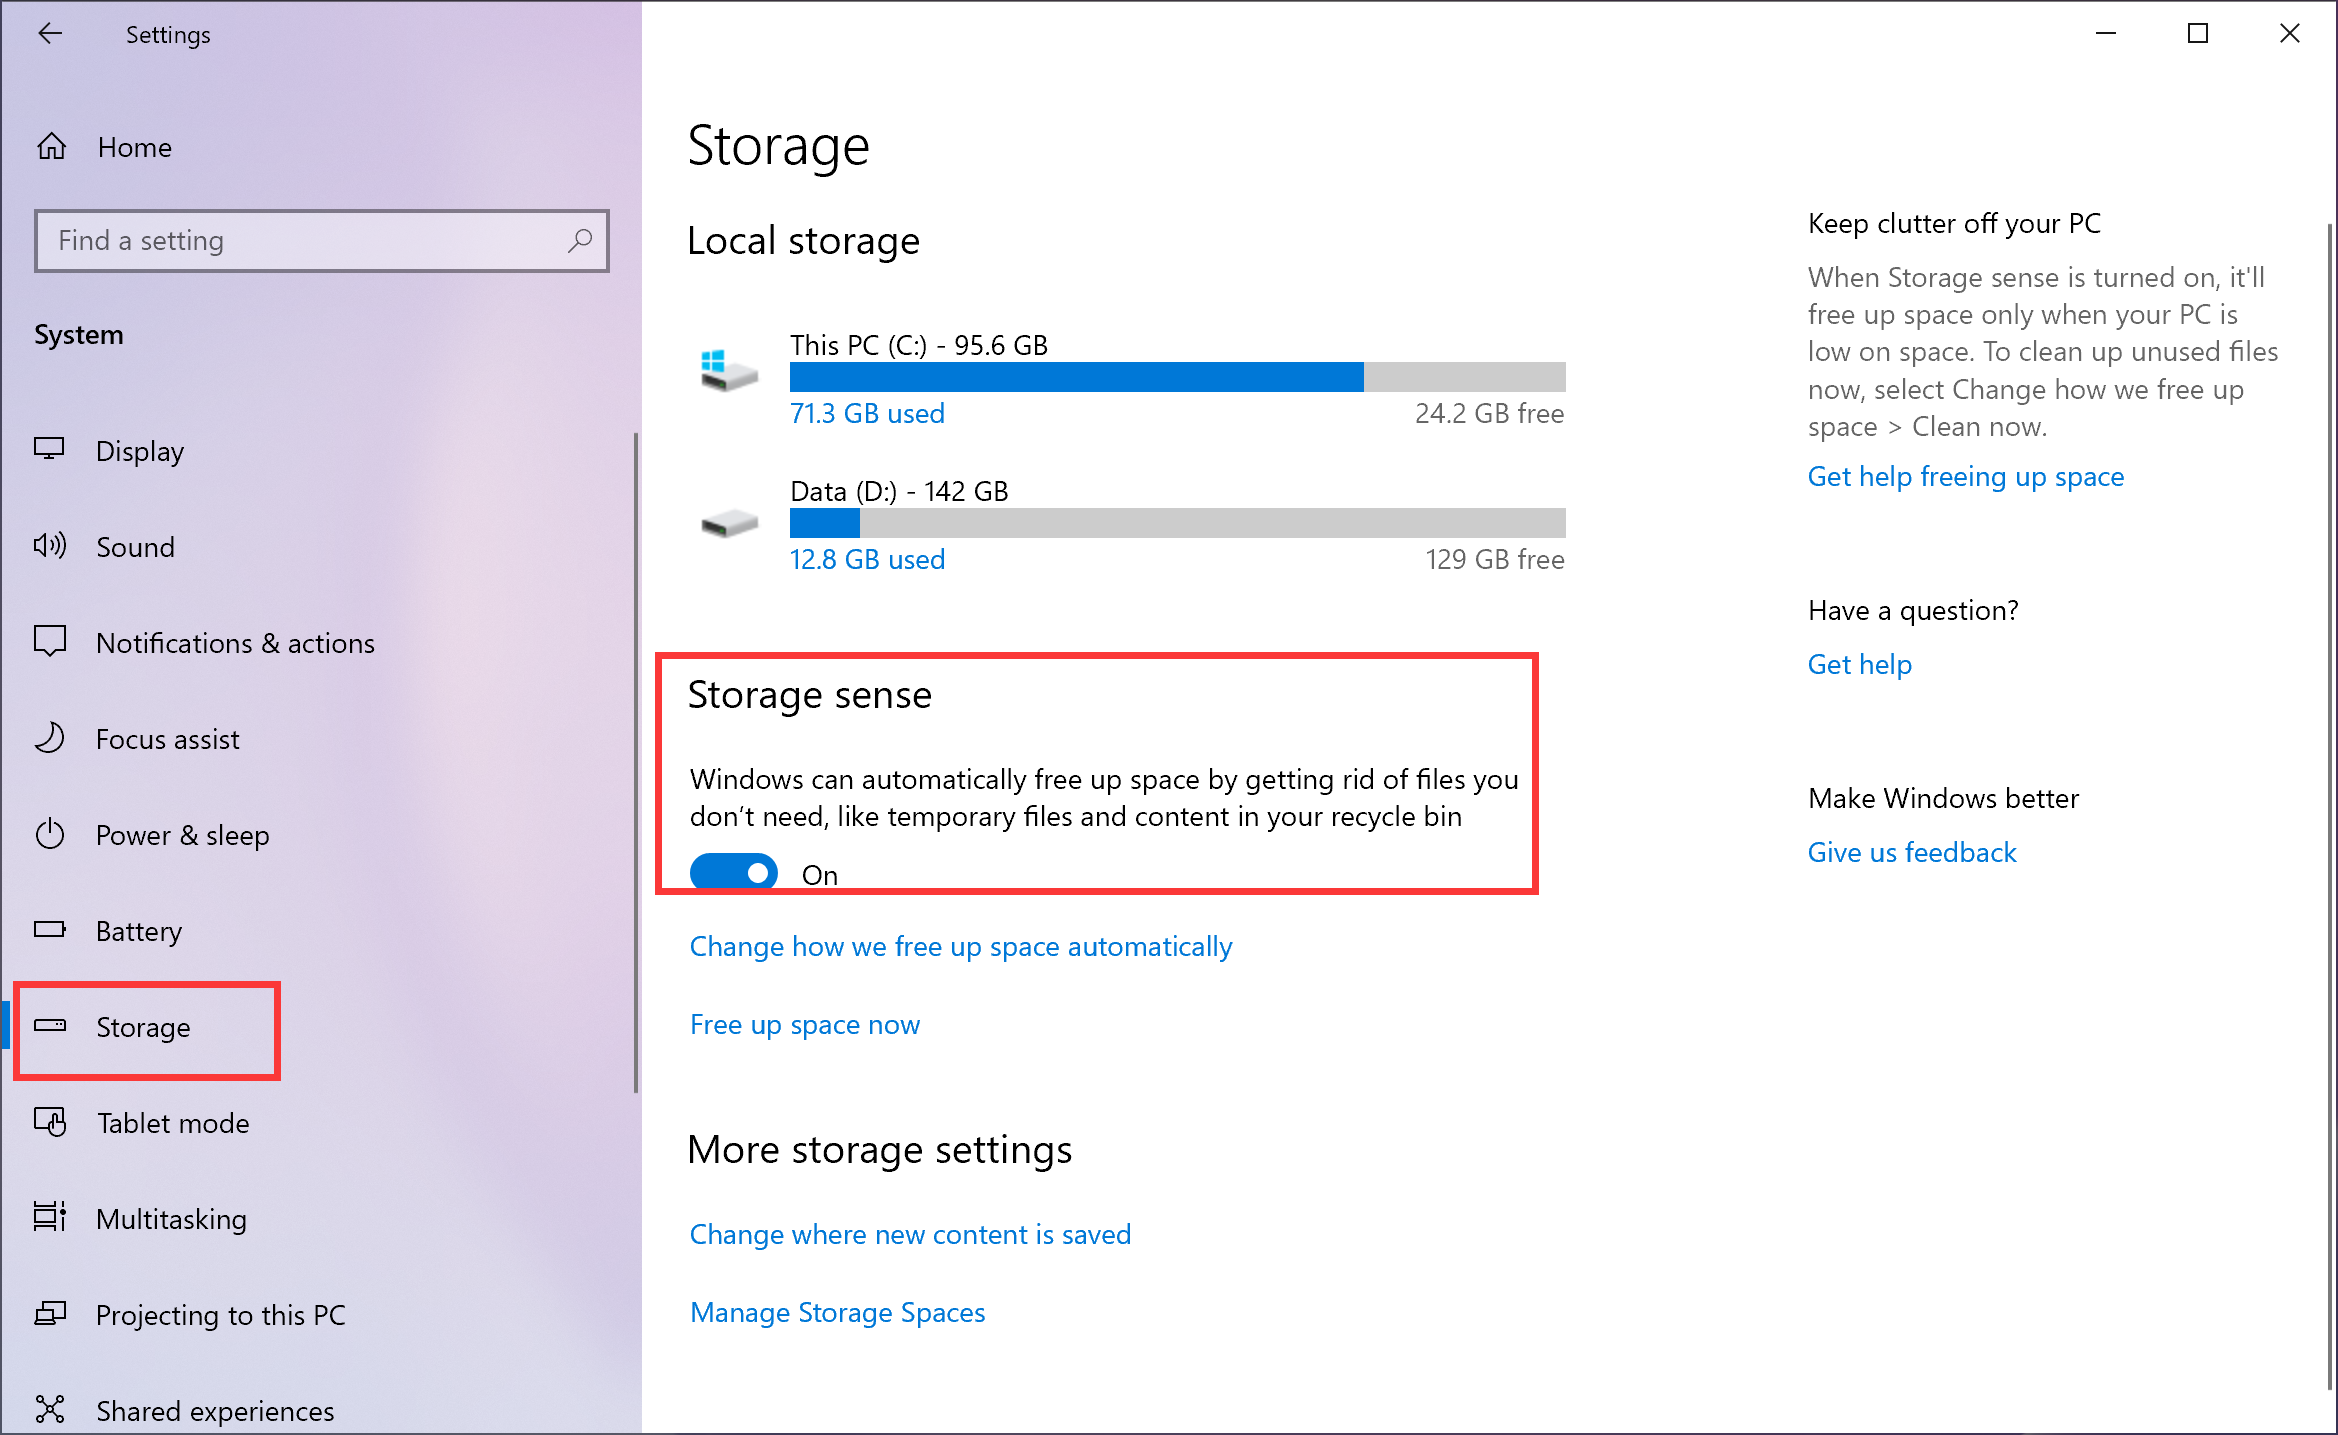
Task: Open Change how we free up space automatically
Action: coord(960,946)
